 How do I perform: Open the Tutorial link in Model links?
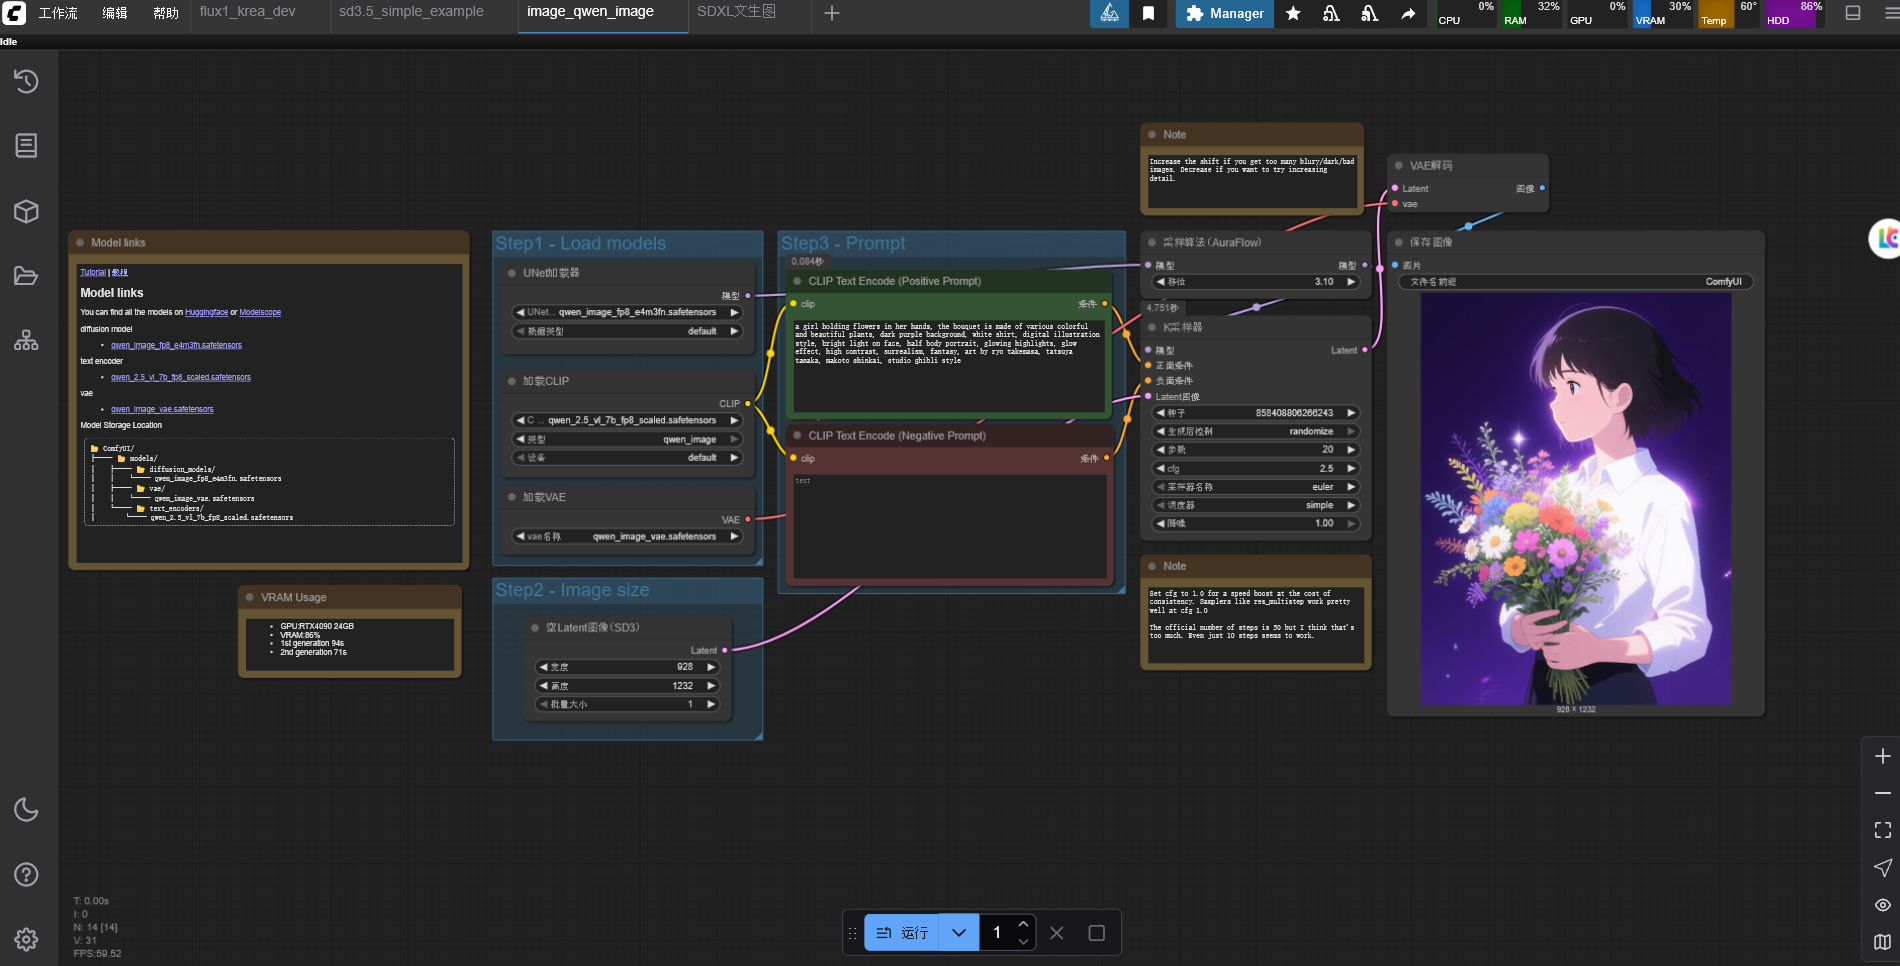point(93,272)
